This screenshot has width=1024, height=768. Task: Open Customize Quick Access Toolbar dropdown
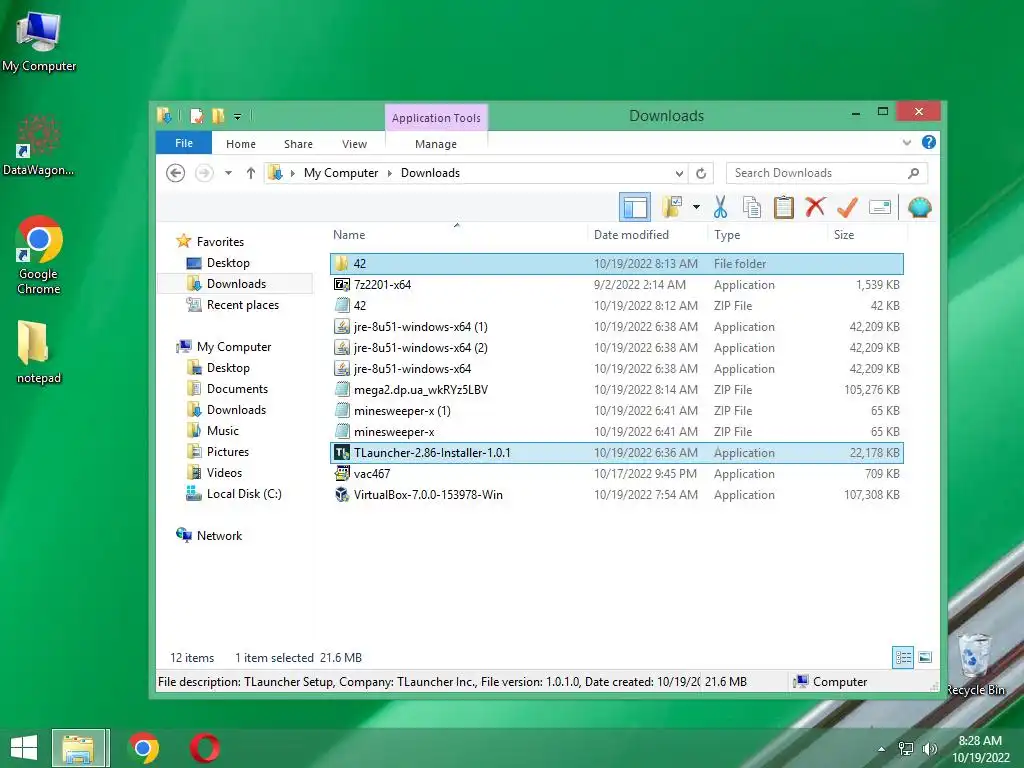(238, 117)
